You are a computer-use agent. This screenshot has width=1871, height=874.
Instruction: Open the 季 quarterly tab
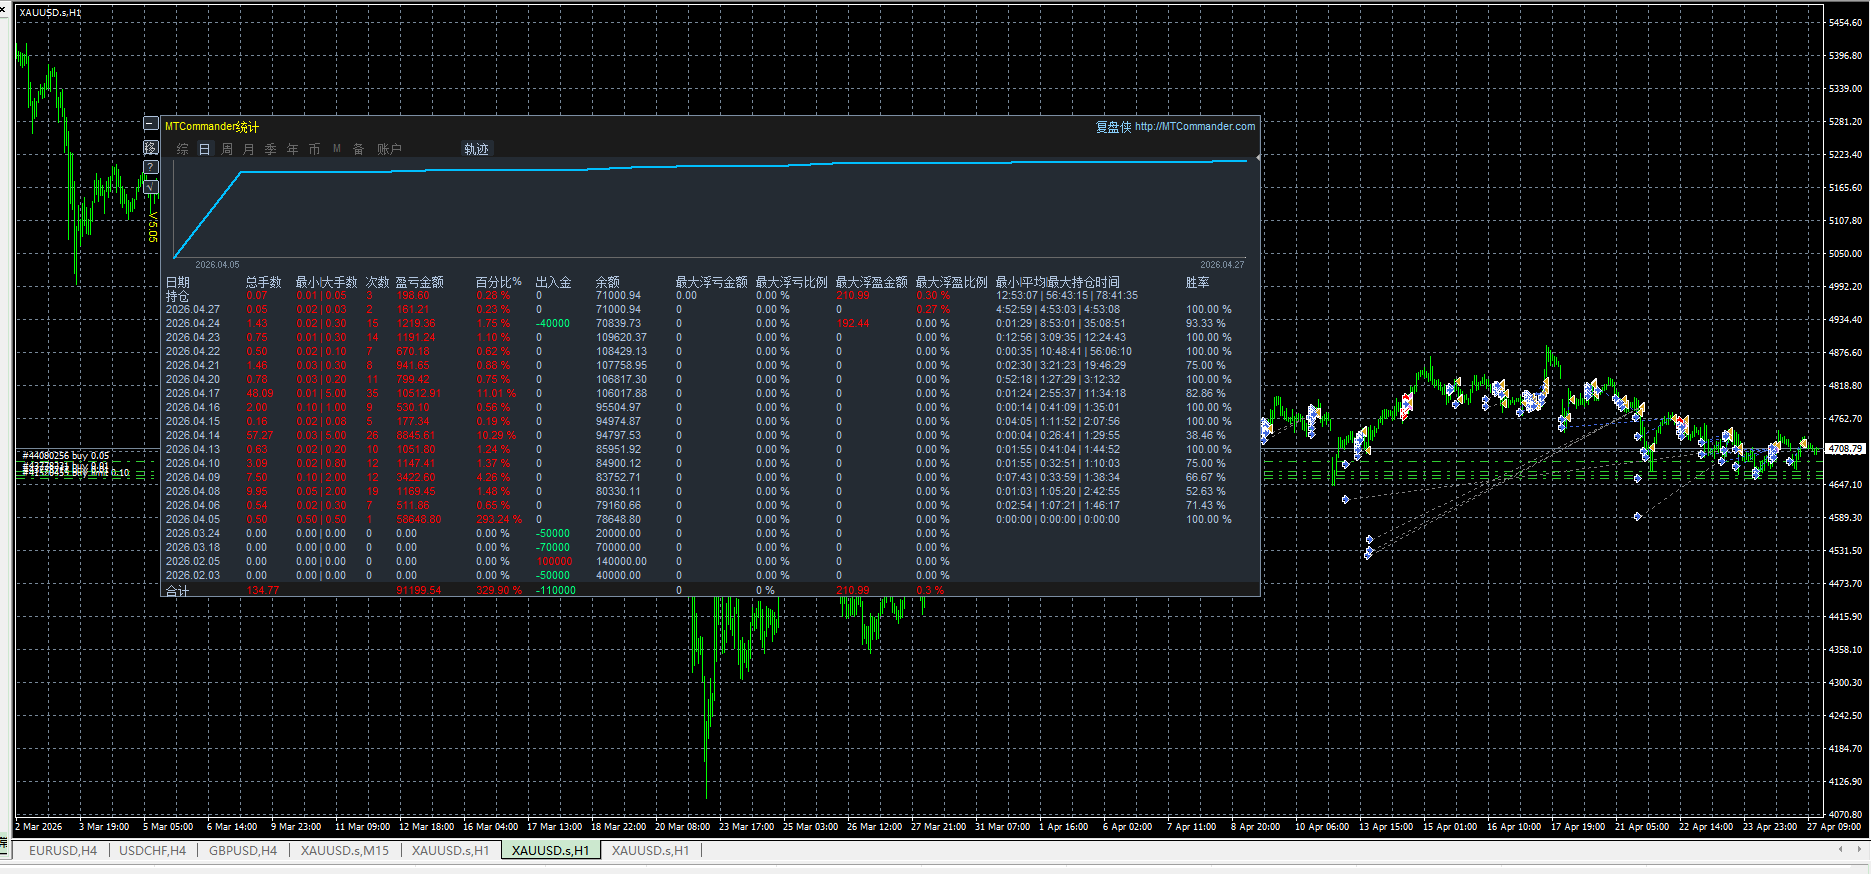[270, 149]
